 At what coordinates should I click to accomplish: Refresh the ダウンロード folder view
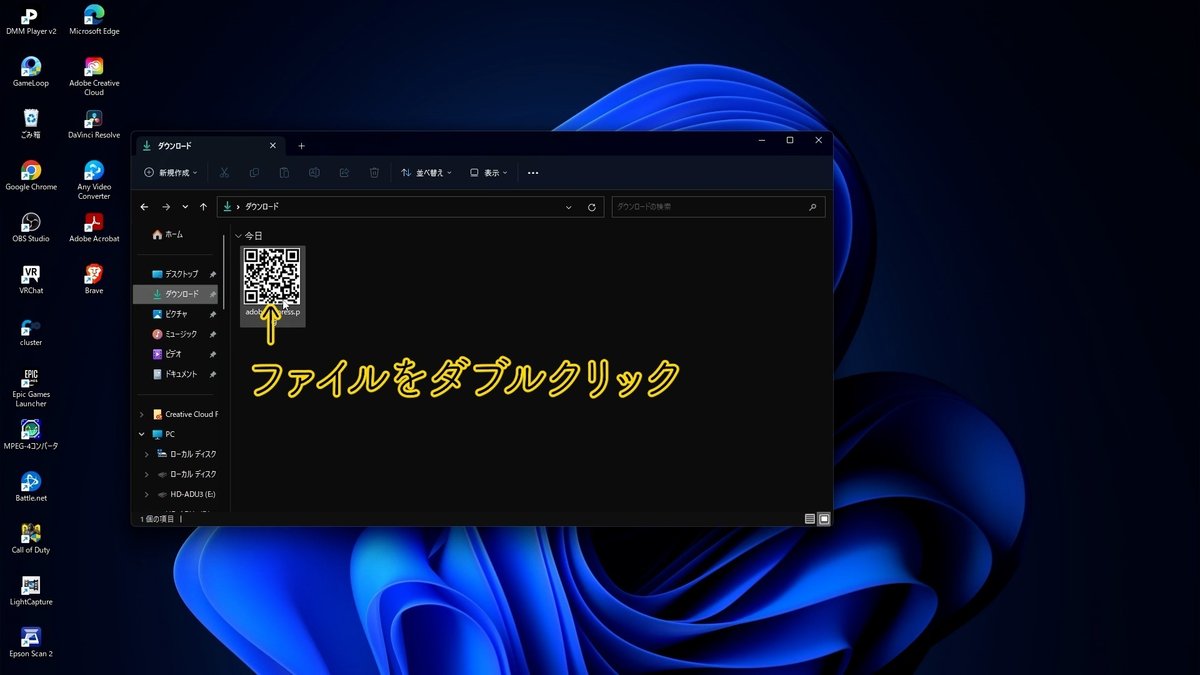pos(592,207)
